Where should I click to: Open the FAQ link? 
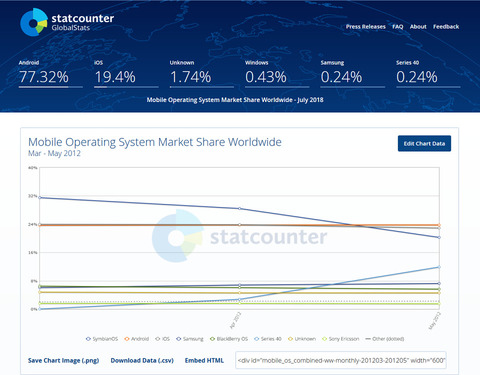pos(398,27)
